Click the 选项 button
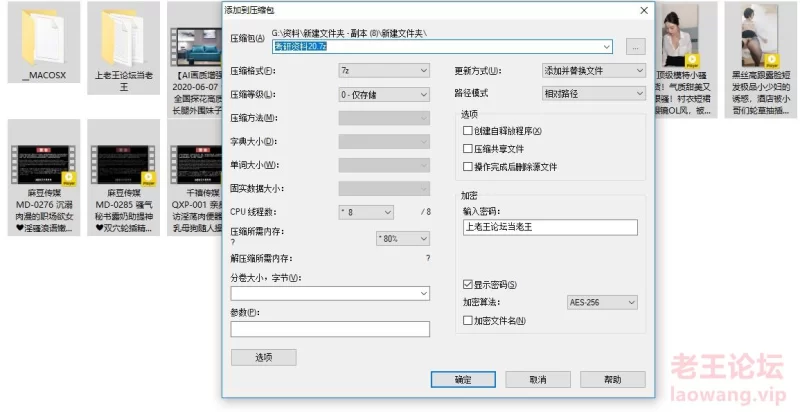The image size is (800, 412). (x=264, y=357)
